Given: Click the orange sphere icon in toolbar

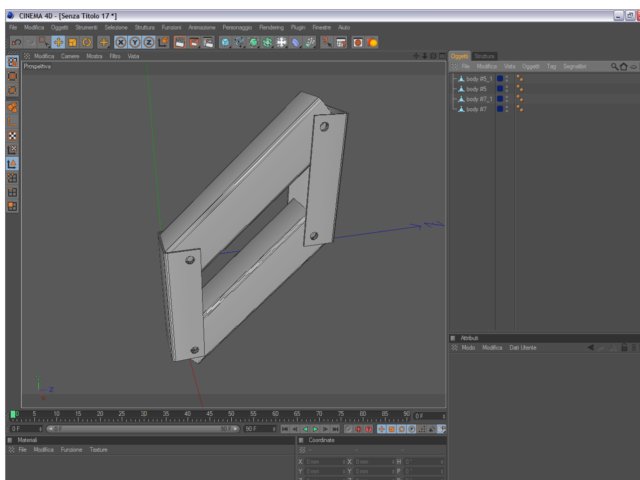Looking at the screenshot, I should click(372, 42).
